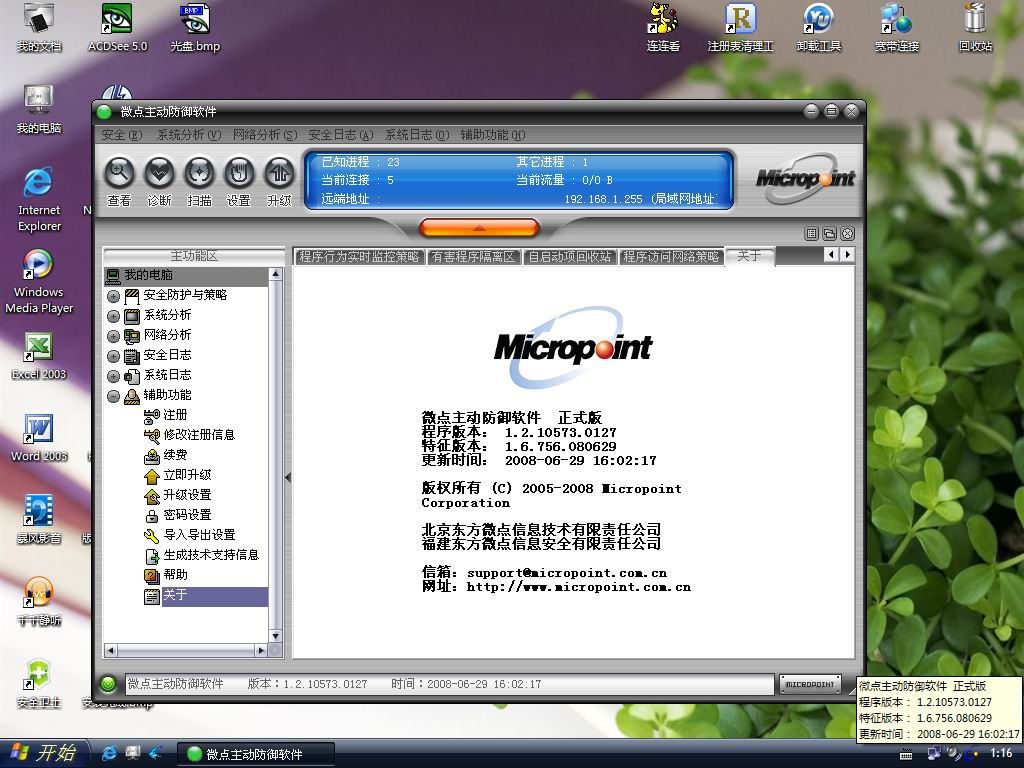Click the green status icon in status bar
1024x768 pixels.
tap(108, 684)
